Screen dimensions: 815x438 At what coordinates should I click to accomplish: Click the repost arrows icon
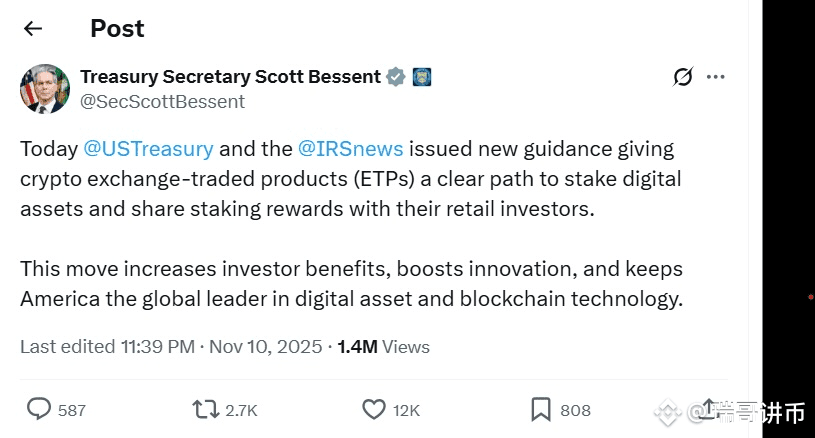pos(205,409)
